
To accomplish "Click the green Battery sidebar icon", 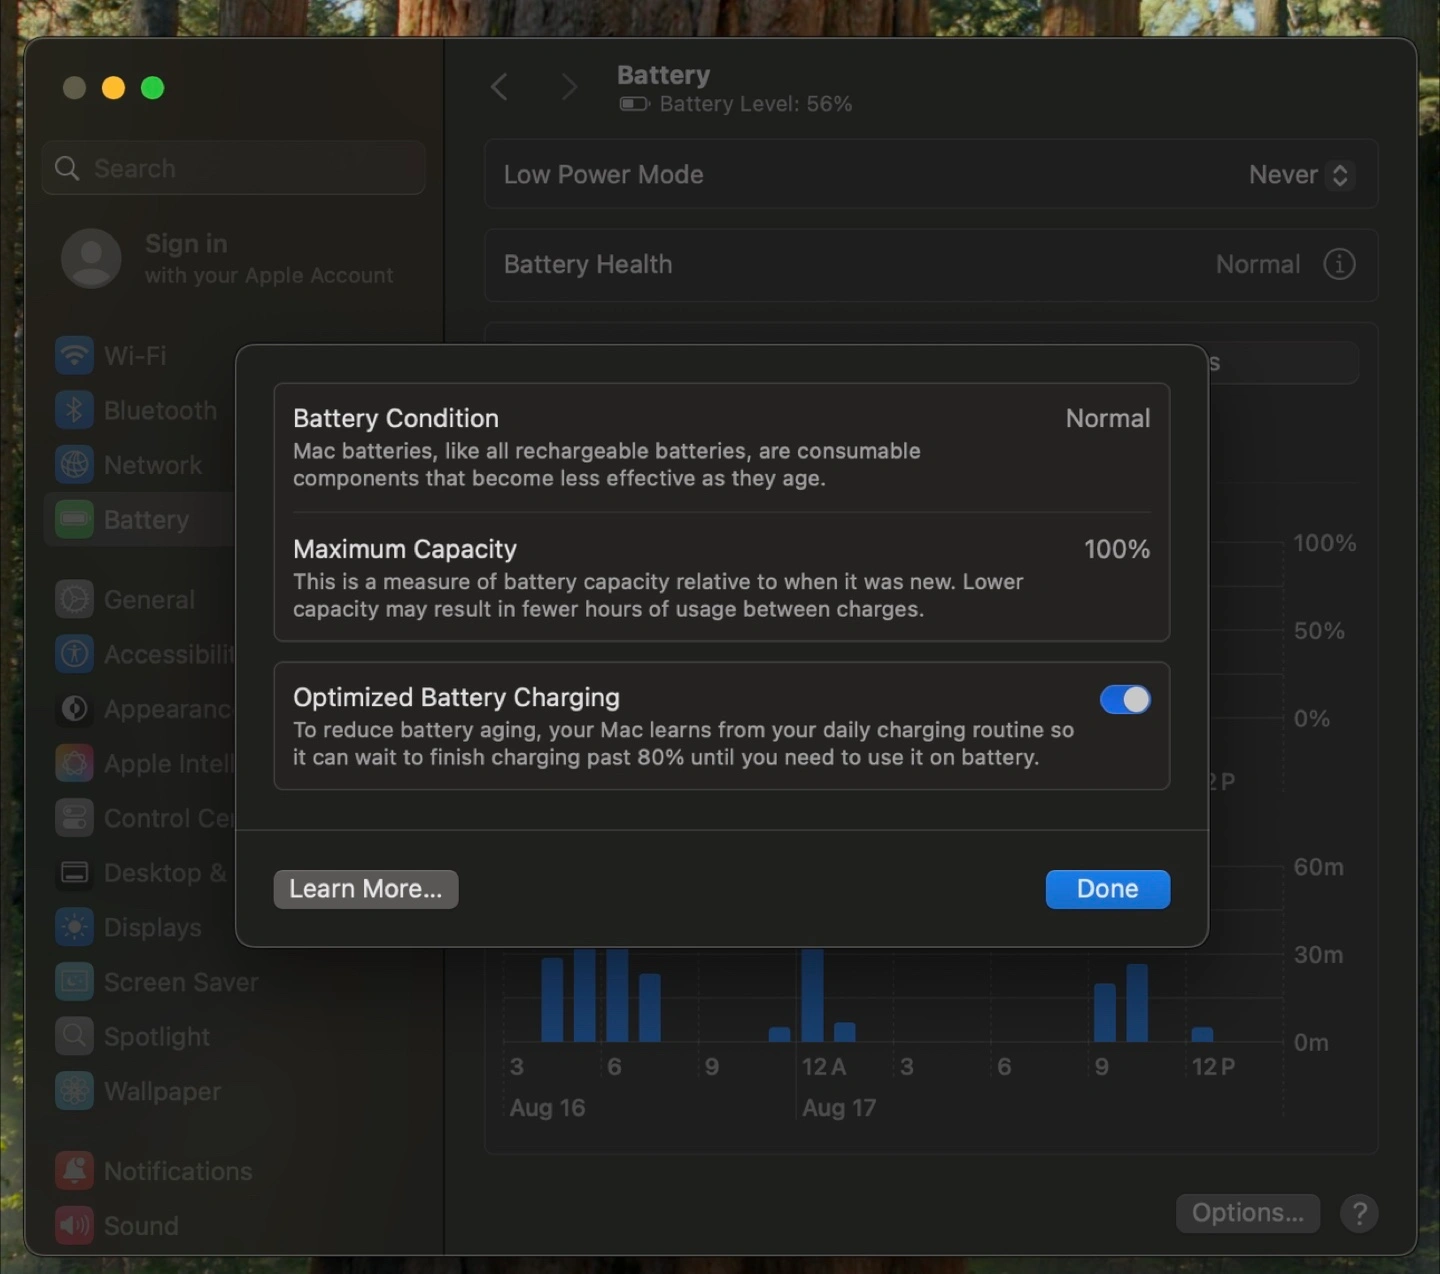I will (74, 519).
